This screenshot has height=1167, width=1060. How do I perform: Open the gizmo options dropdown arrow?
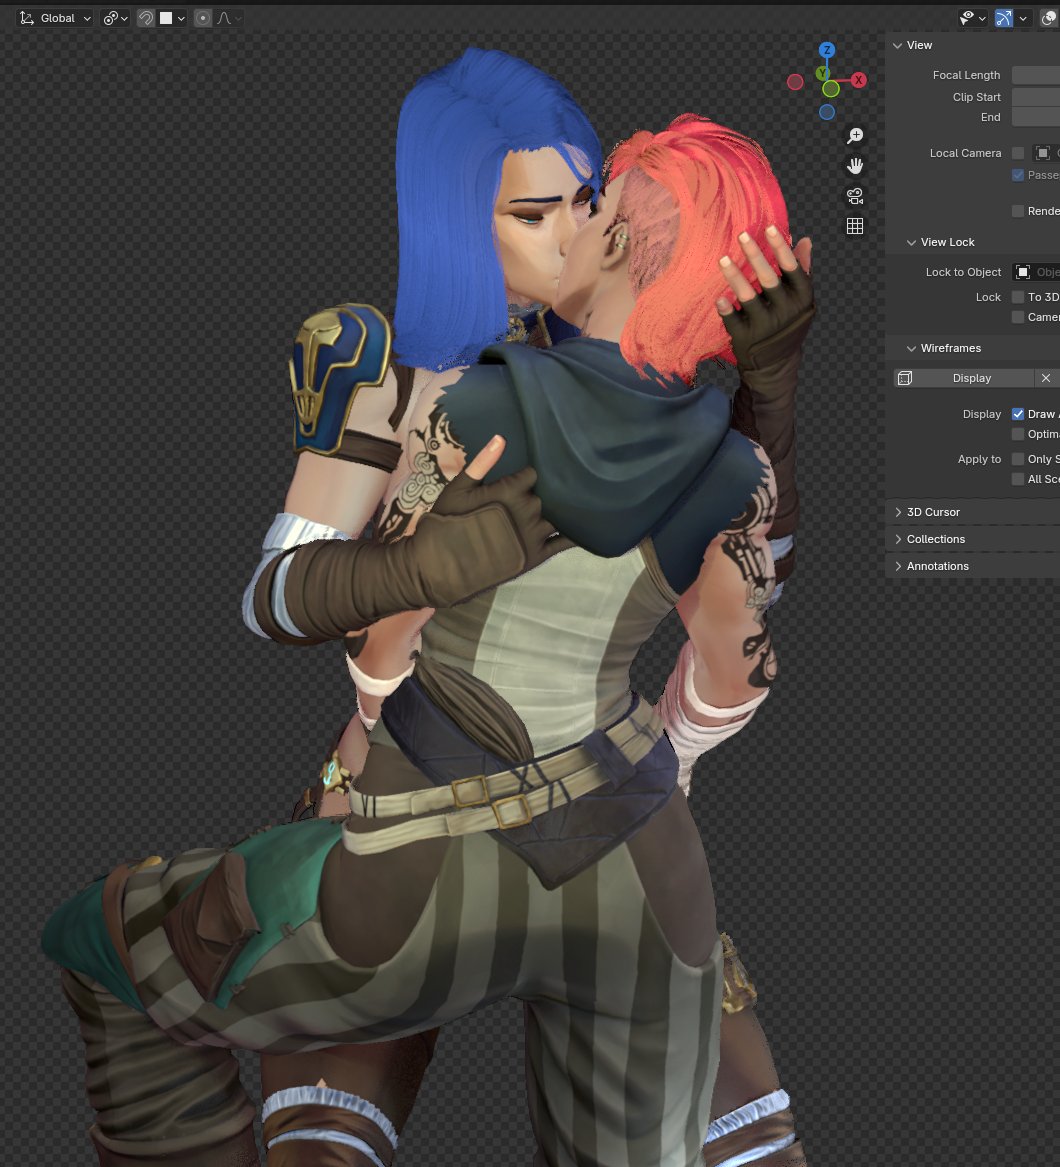click(x=1024, y=18)
